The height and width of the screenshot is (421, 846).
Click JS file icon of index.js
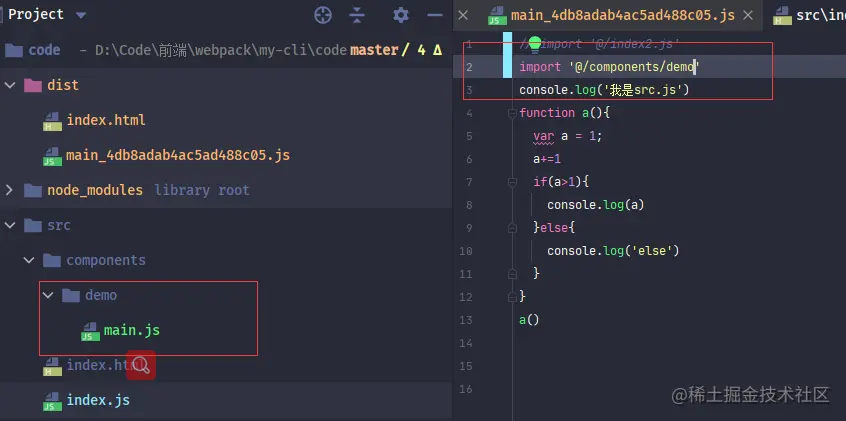click(x=52, y=400)
